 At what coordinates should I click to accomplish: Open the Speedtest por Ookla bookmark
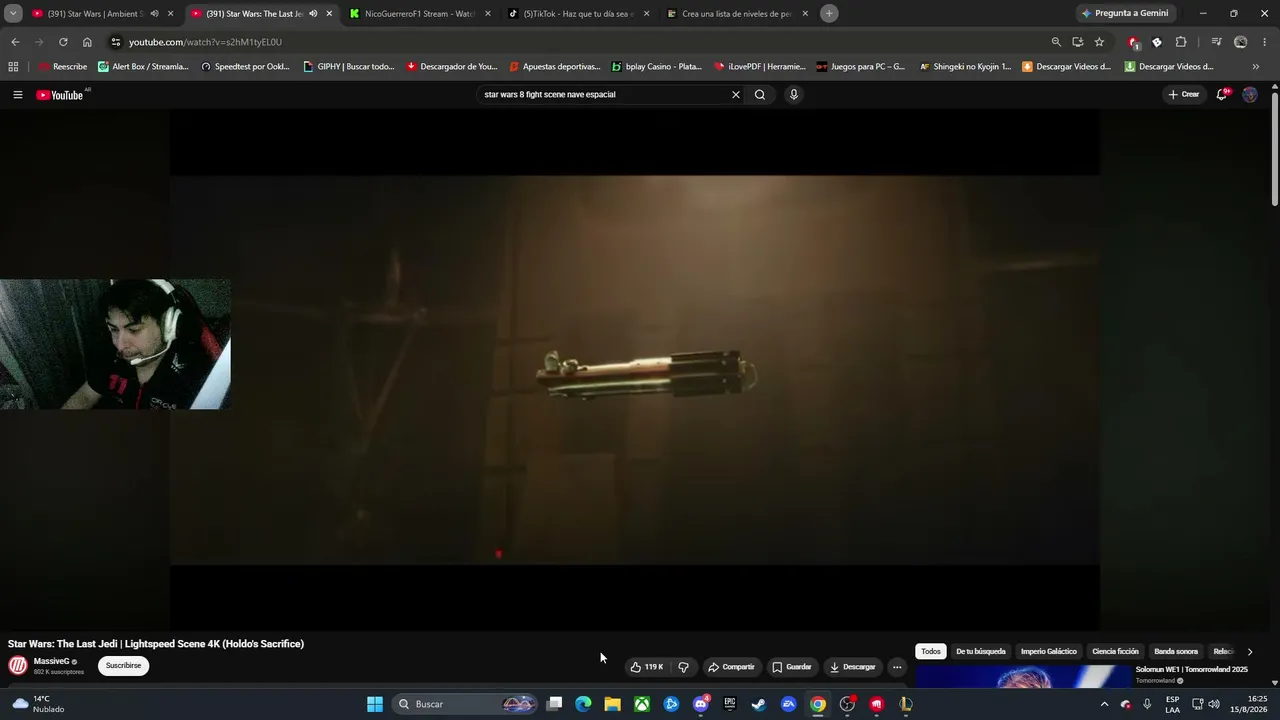click(x=245, y=67)
